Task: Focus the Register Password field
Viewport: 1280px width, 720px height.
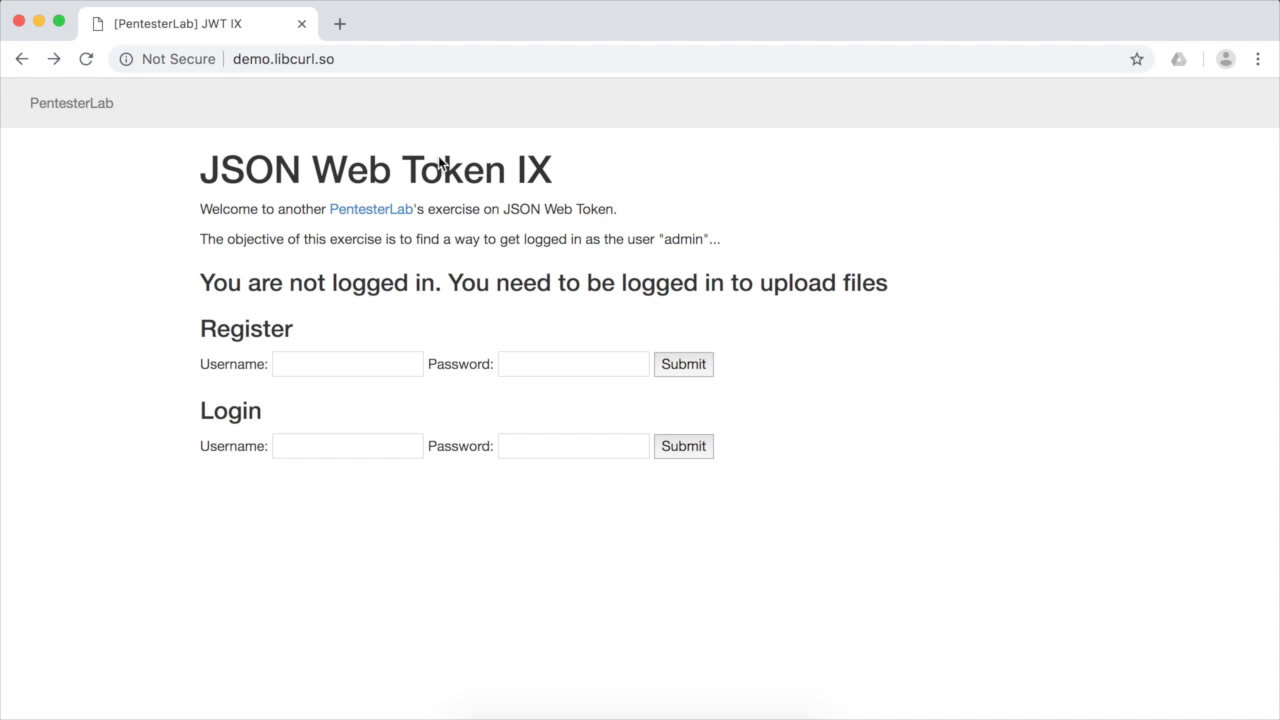Action: (x=574, y=364)
